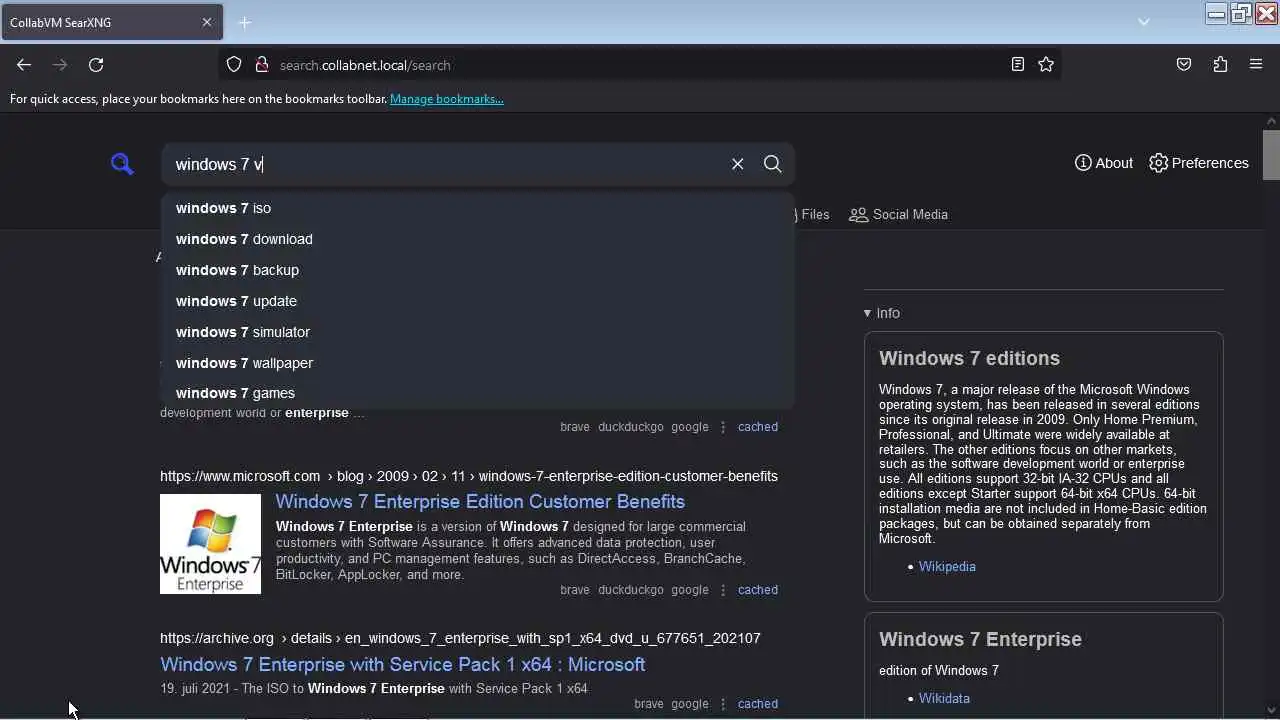Click the archive.org result URL
The image size is (1280, 720).
[x=460, y=638]
